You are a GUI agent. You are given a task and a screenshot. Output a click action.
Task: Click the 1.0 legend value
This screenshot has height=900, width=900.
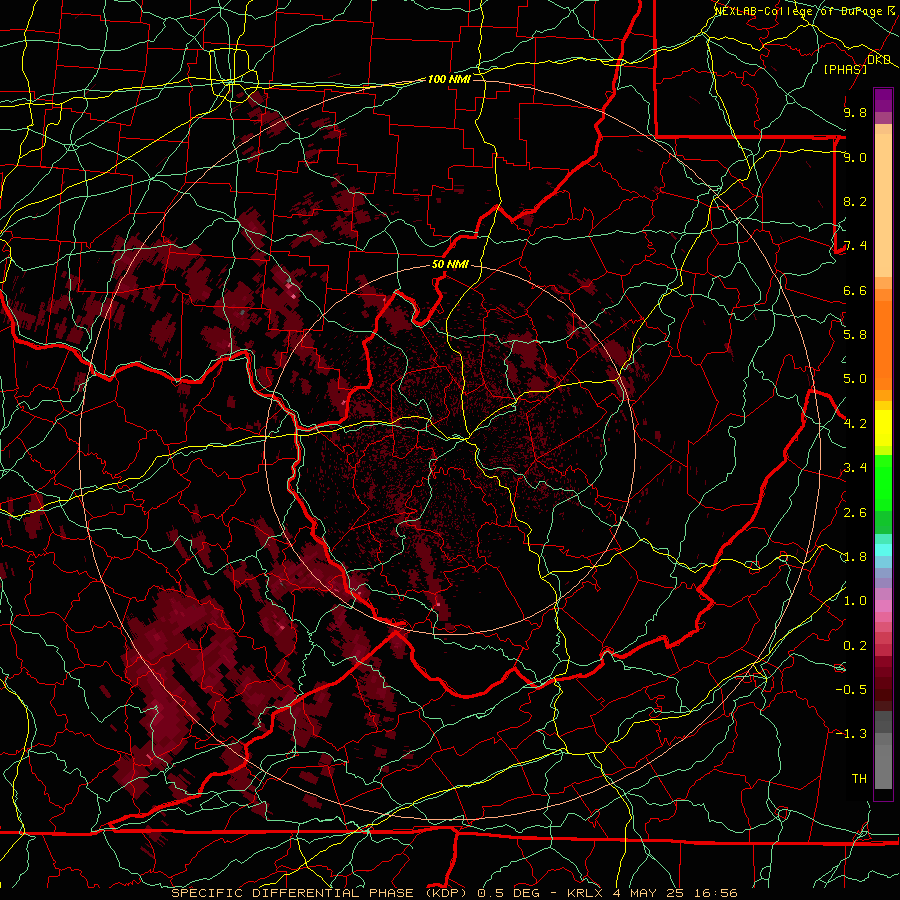(x=855, y=601)
